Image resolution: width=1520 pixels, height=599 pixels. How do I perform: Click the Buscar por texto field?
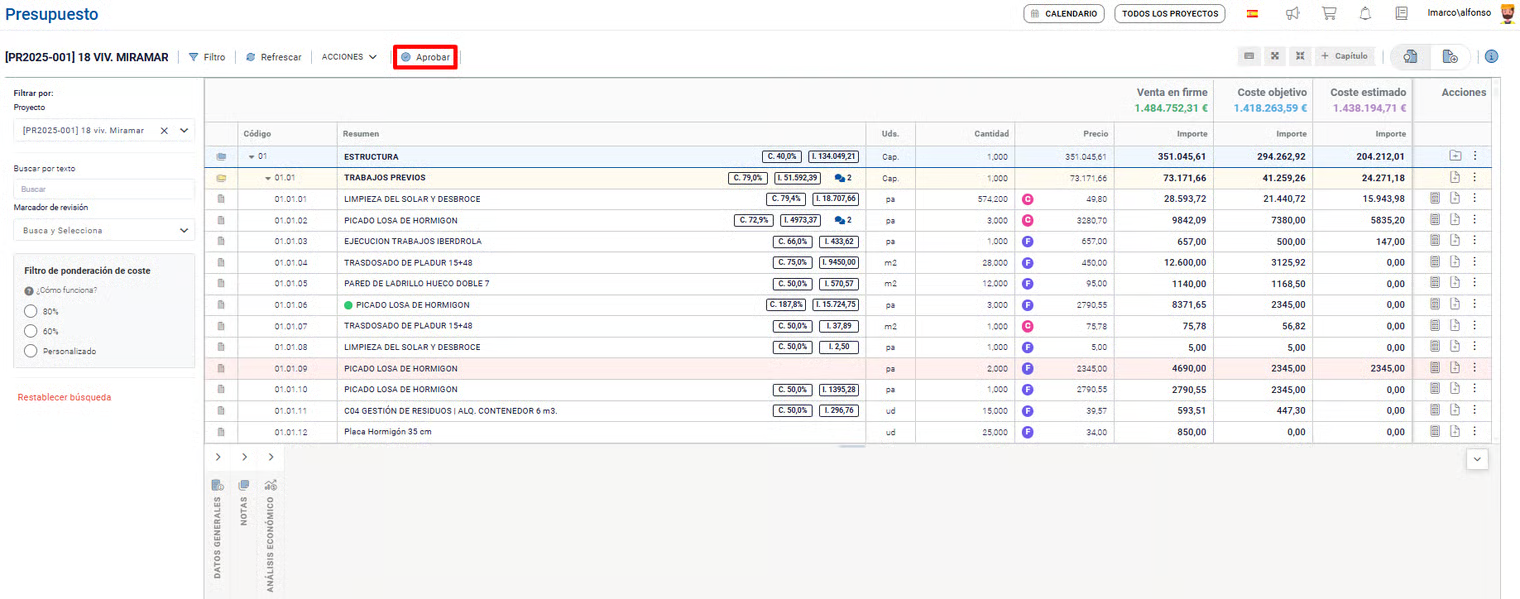[104, 188]
